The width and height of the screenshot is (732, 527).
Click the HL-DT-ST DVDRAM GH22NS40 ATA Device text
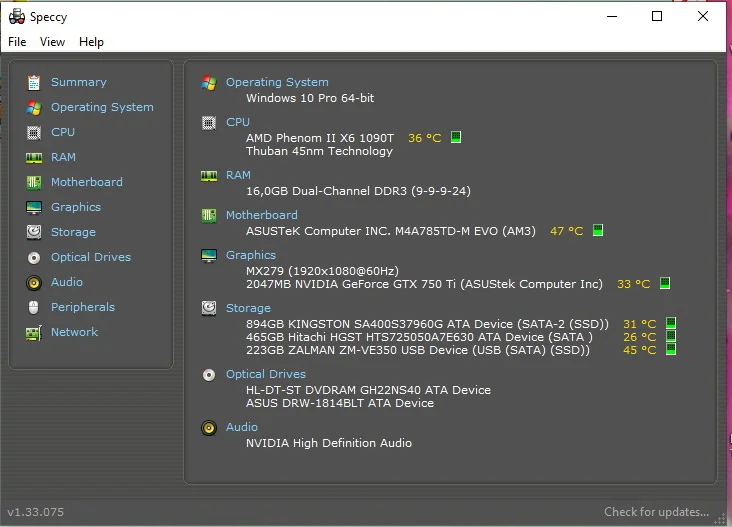368,390
